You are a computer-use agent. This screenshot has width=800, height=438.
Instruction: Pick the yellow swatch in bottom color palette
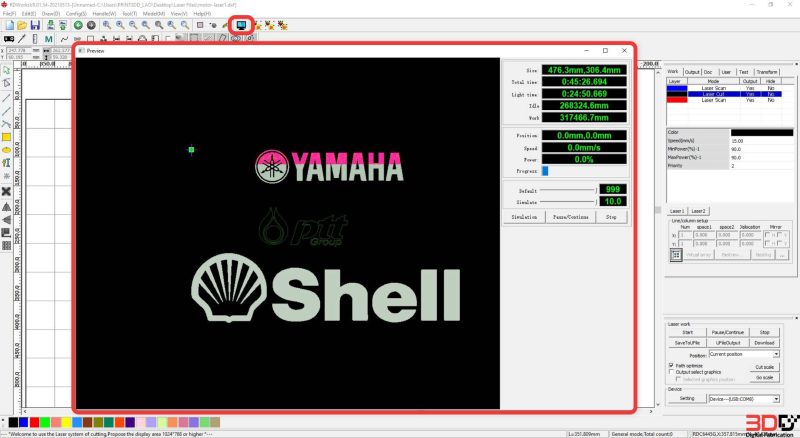[x=66, y=422]
